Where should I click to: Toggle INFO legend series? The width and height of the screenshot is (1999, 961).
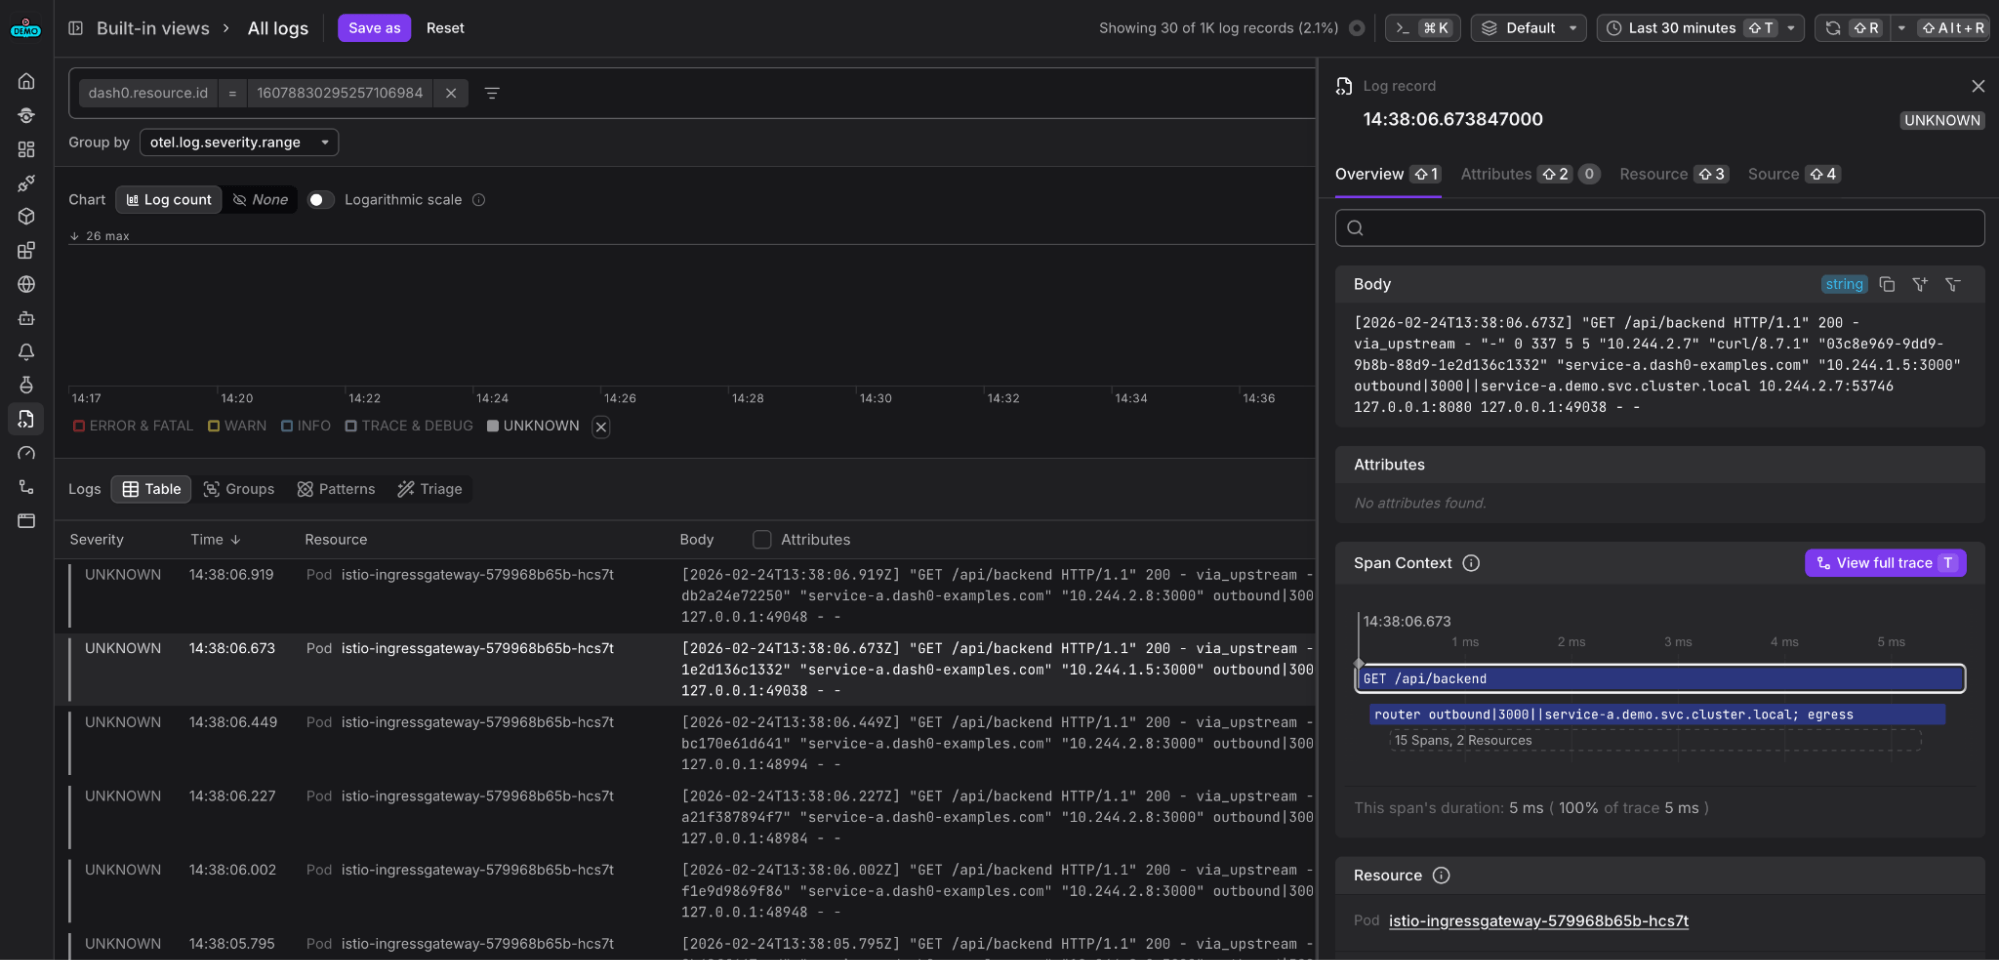click(306, 426)
